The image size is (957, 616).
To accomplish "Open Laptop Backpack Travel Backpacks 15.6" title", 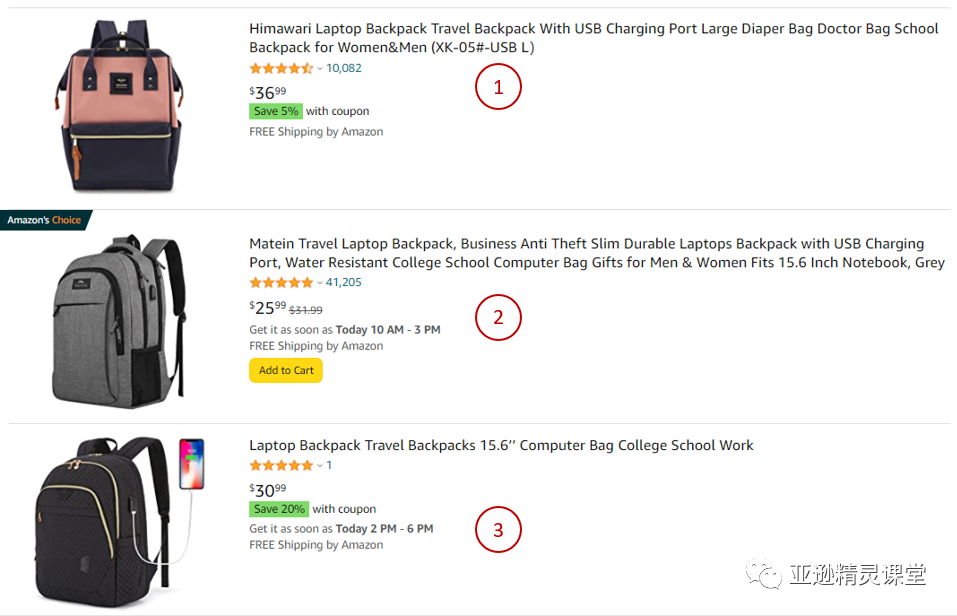I will (x=501, y=445).
